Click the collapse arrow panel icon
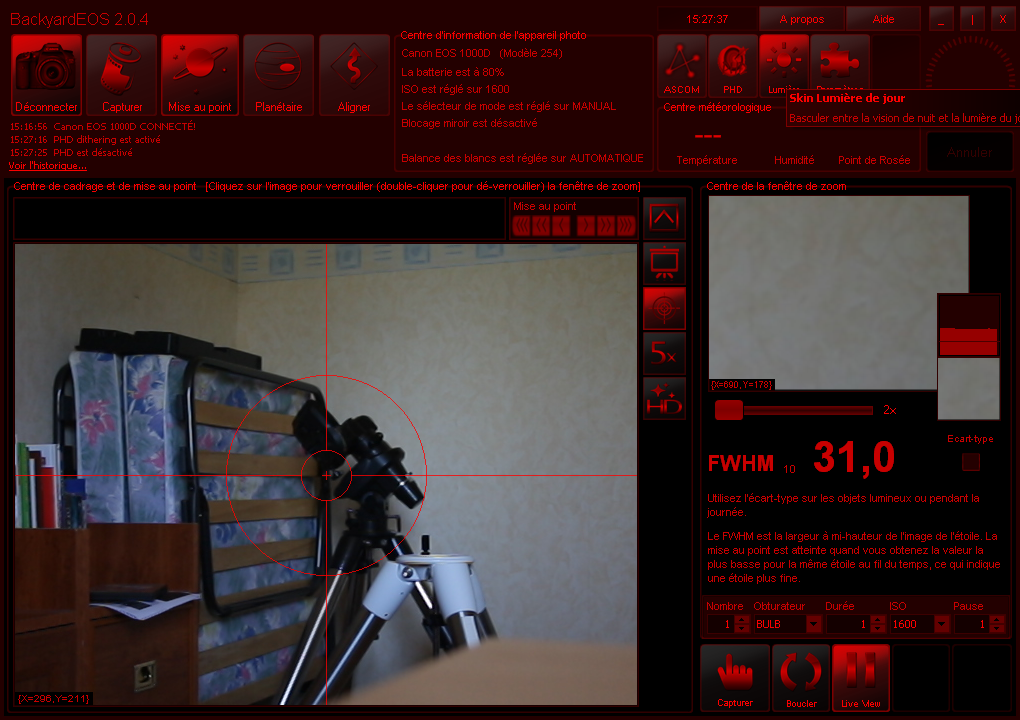The width and height of the screenshot is (1020, 720). pos(664,218)
